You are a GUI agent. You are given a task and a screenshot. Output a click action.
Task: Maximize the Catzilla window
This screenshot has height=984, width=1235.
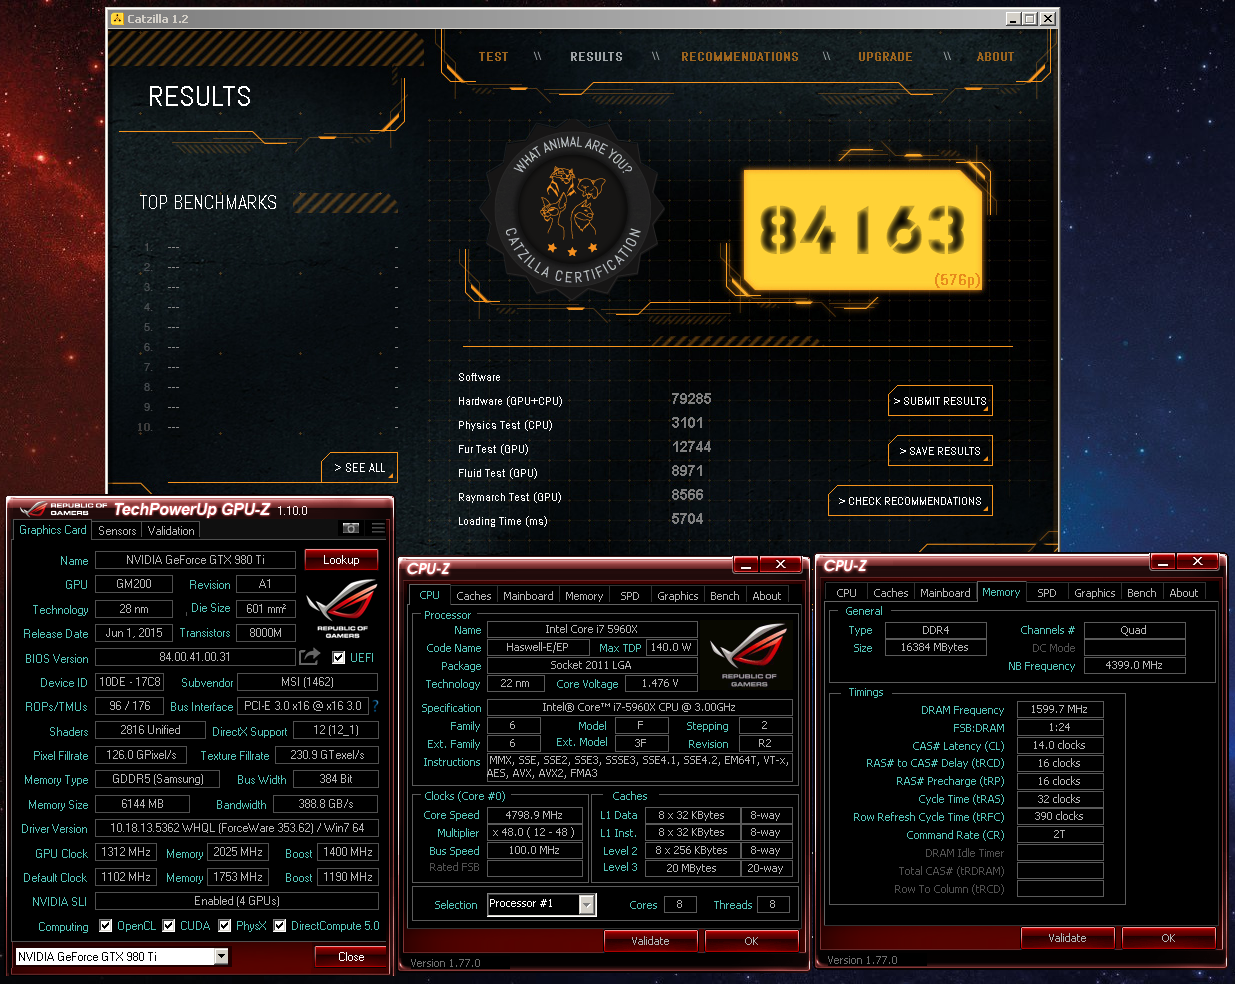coord(1030,18)
